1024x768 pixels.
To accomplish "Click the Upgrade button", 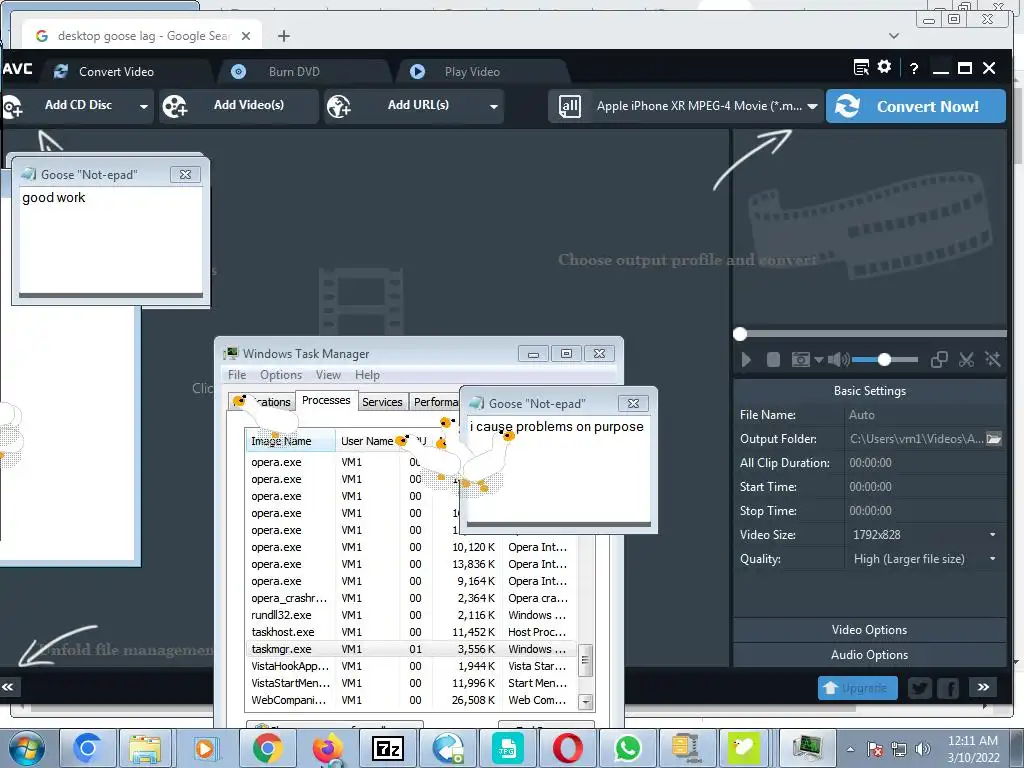I will click(x=857, y=688).
